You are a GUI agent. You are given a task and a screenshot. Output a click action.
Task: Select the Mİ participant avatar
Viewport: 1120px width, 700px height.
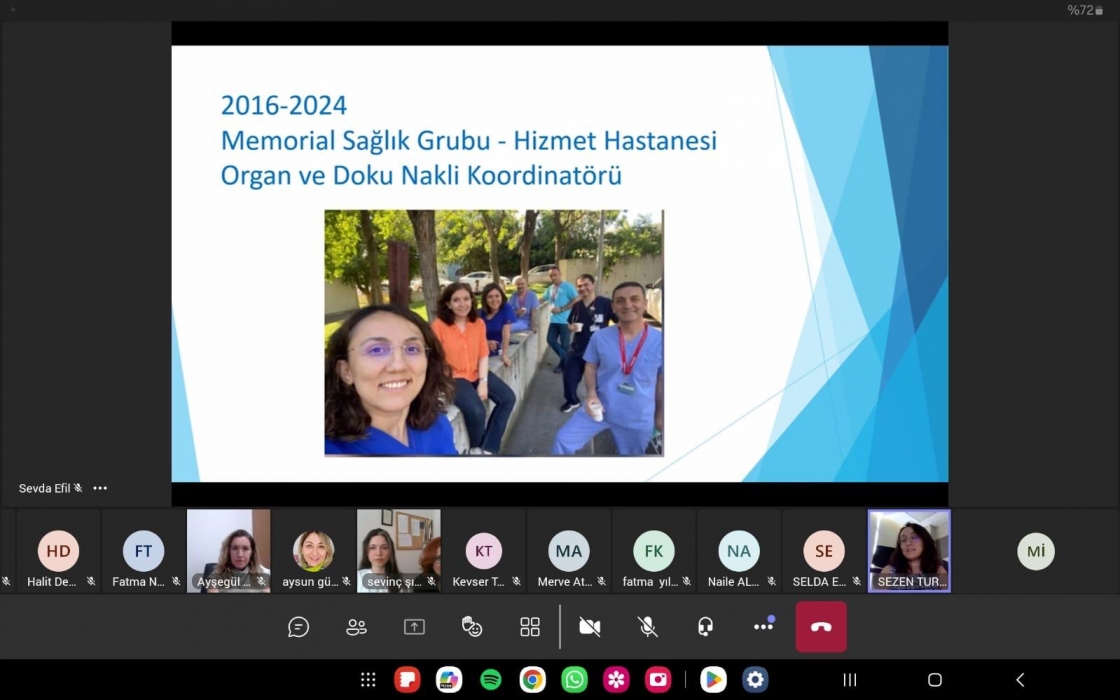pos(1036,551)
